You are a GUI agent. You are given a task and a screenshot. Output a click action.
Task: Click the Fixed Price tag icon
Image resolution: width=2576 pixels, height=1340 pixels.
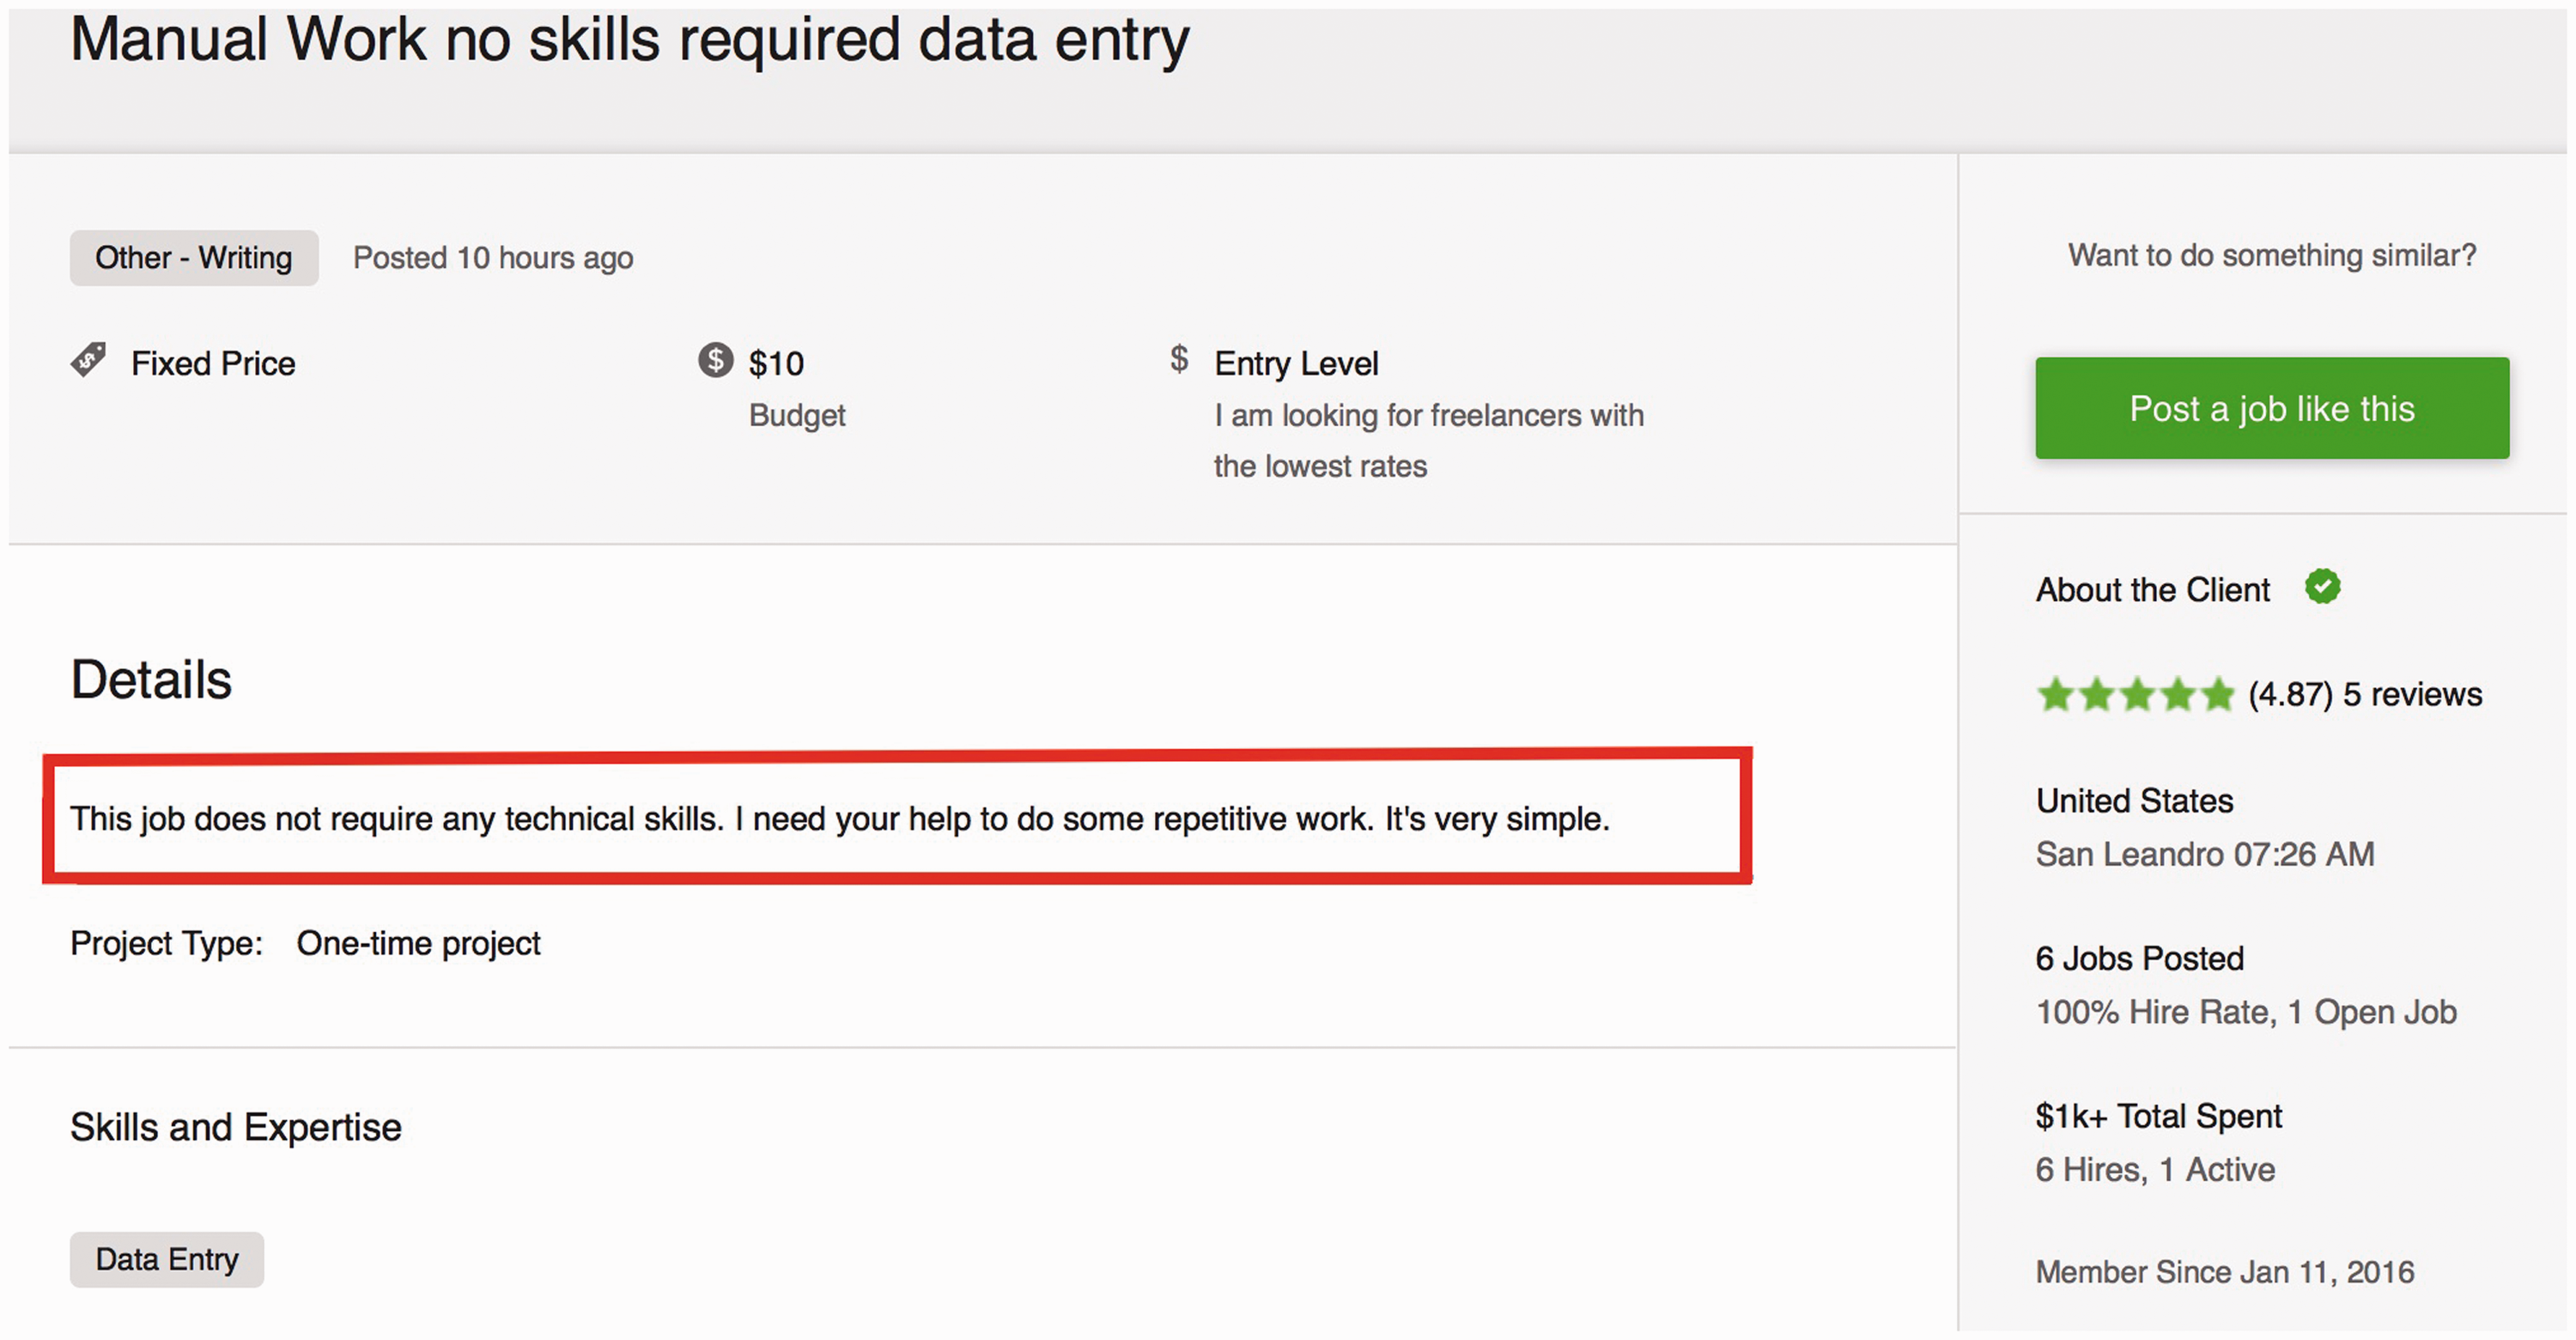[88, 360]
